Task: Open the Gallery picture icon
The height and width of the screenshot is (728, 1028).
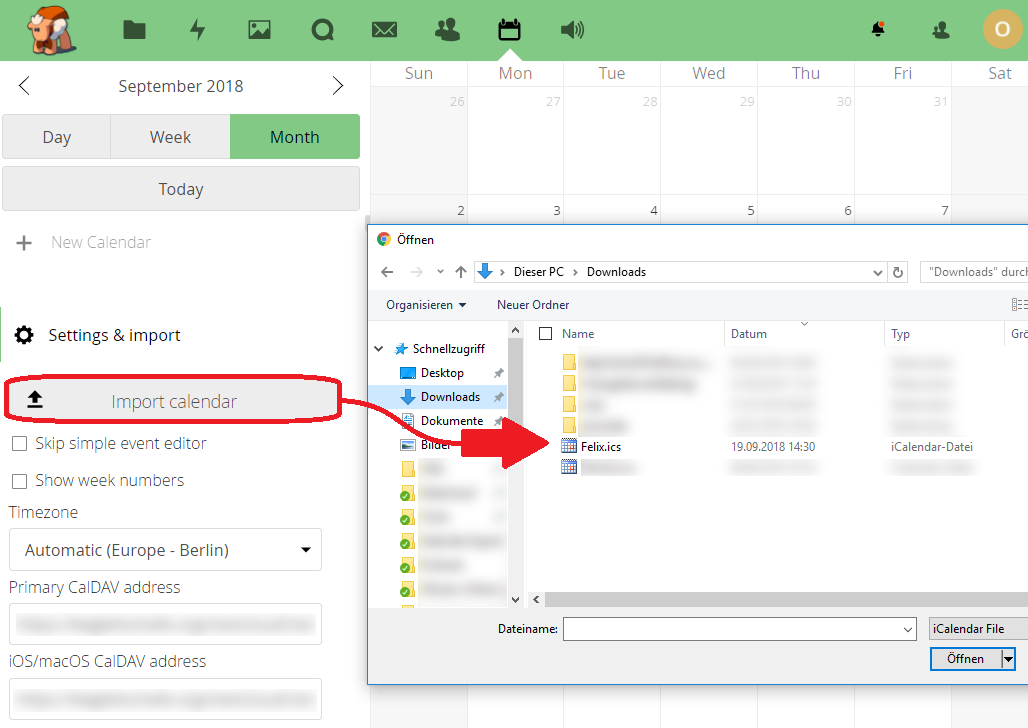Action: [x=260, y=30]
